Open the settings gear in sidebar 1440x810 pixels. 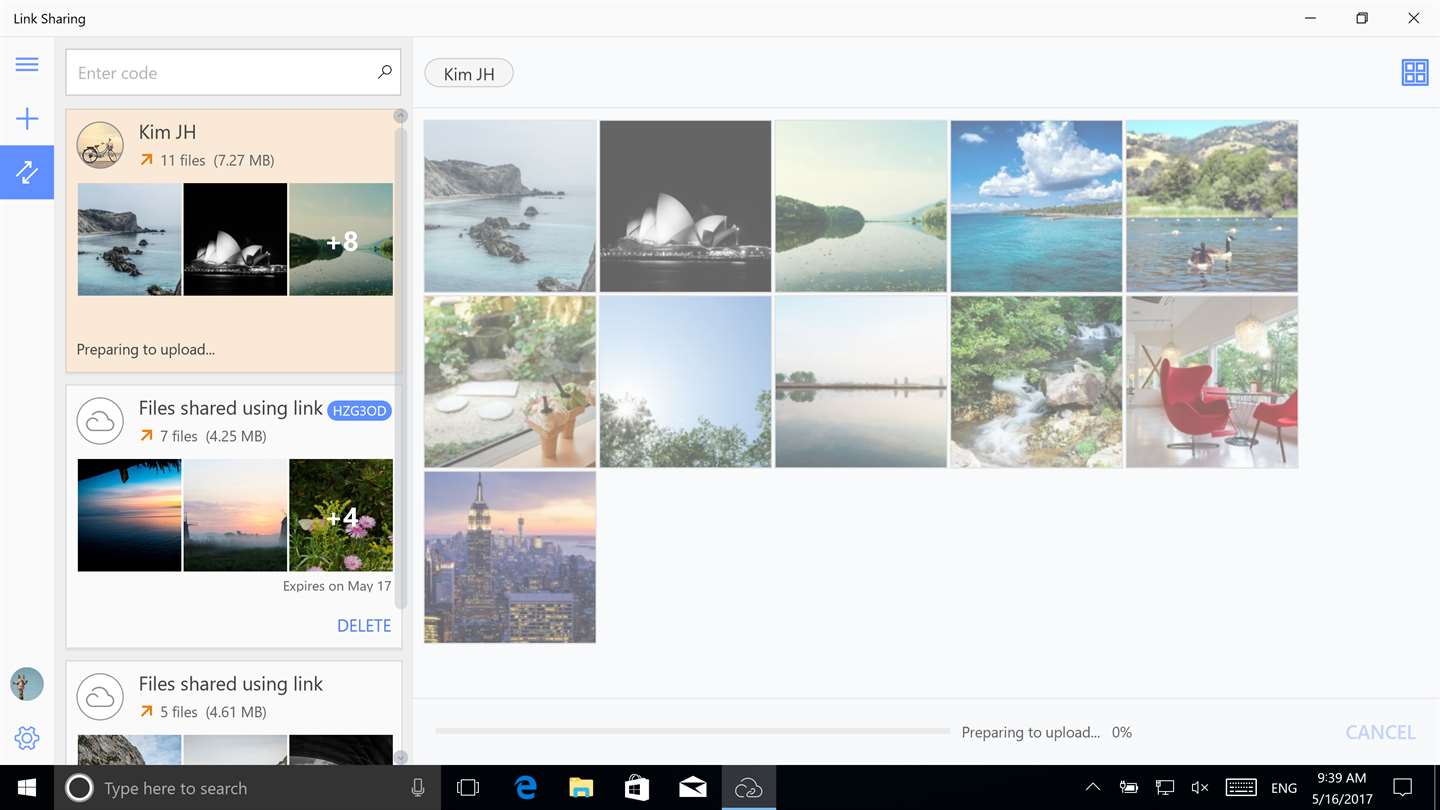coord(27,738)
